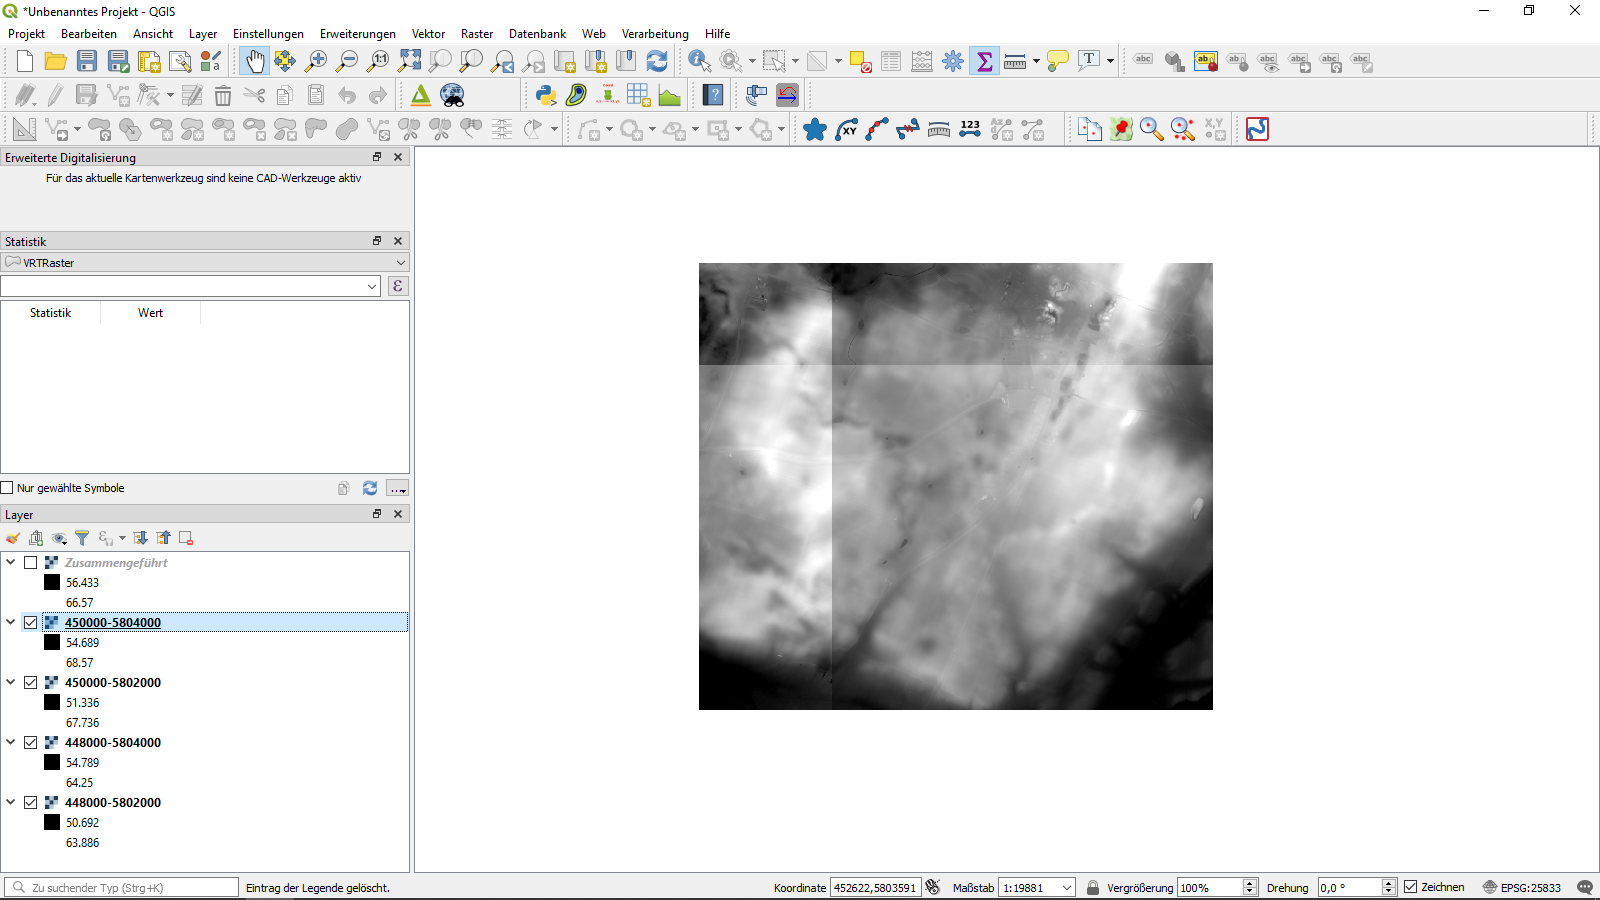Open the Verarbeitung menu

[655, 34]
